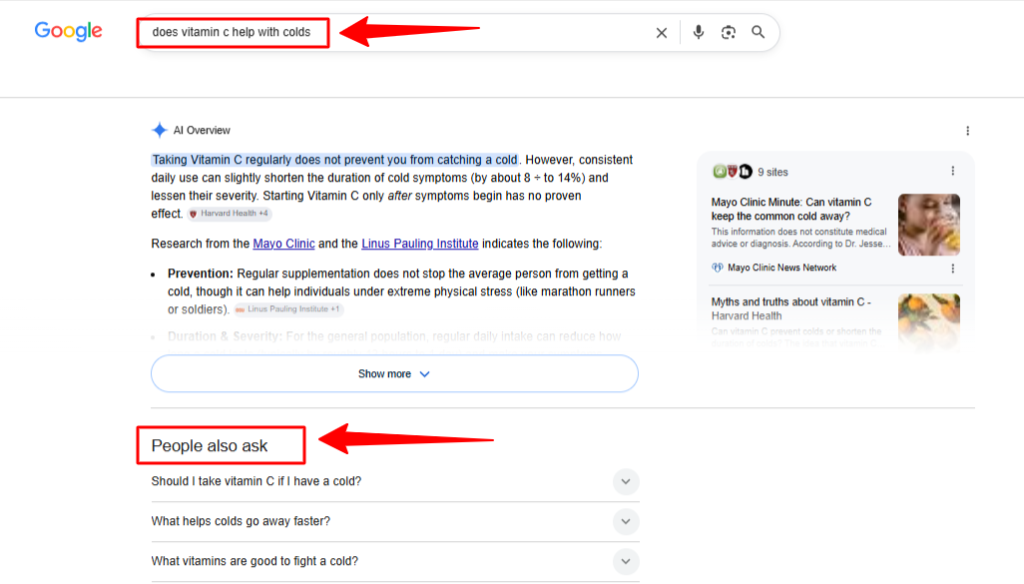
Task: Click Mayo Clinic News Network source icon
Action: [717, 268]
